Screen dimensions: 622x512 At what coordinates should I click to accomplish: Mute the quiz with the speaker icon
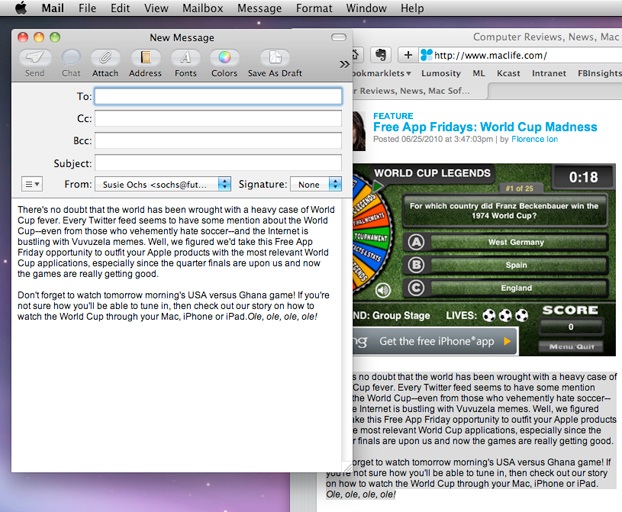click(383, 290)
